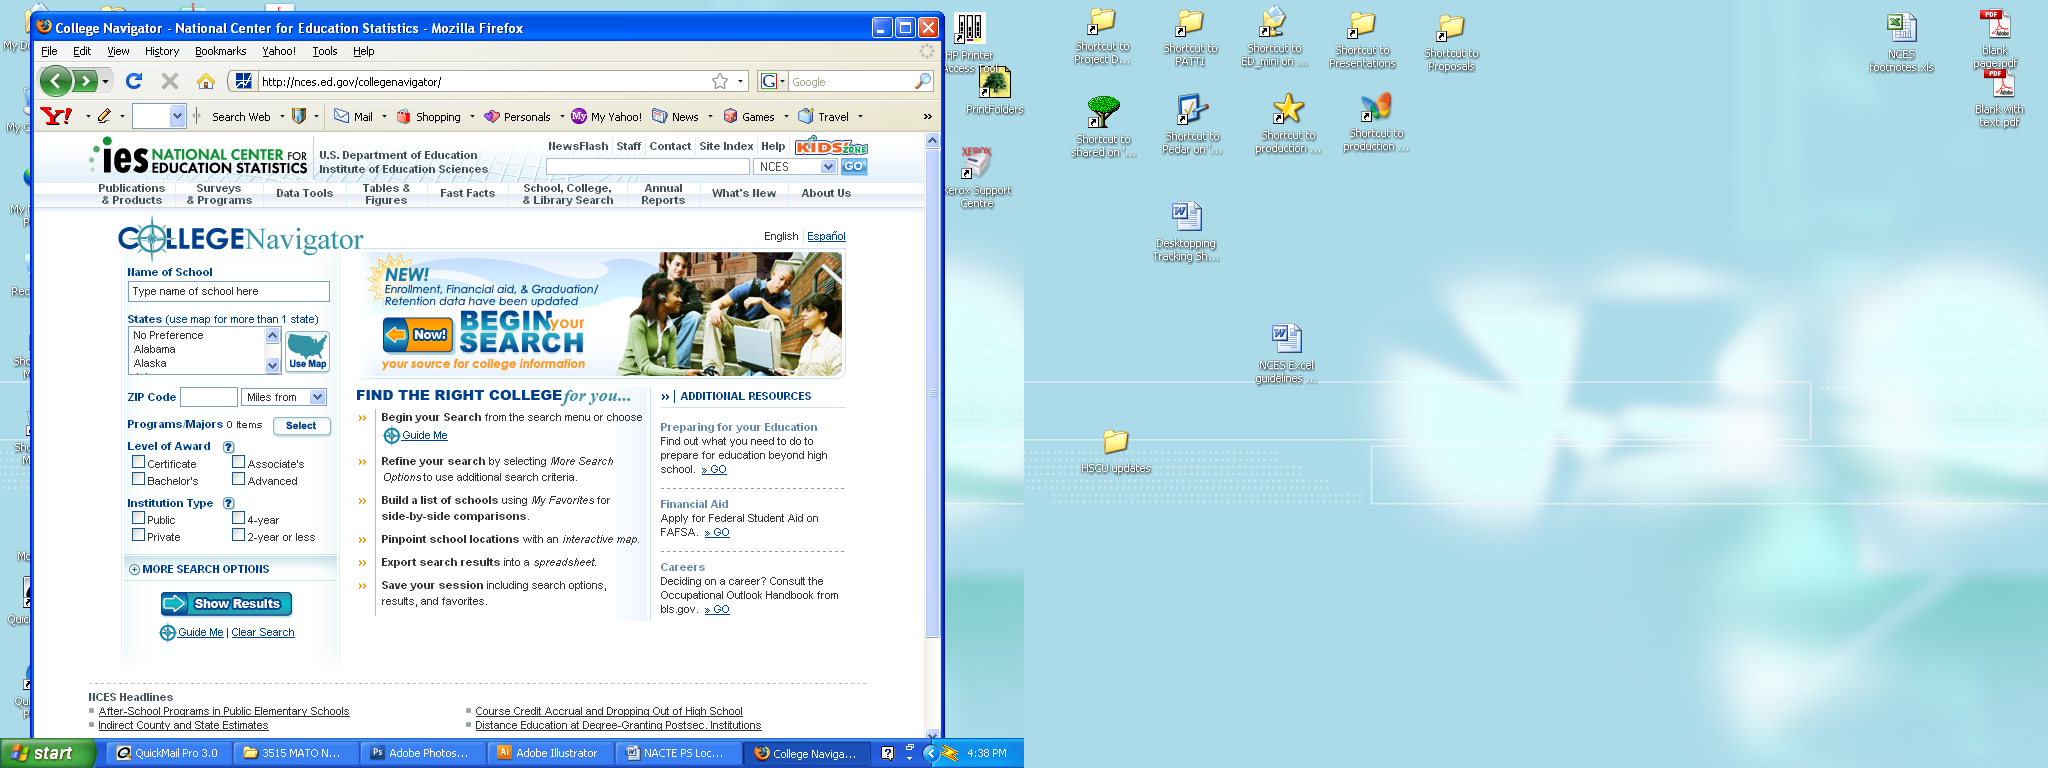Reload the page with the Refresh icon
Viewport: 2048px width, 768px height.
click(134, 81)
